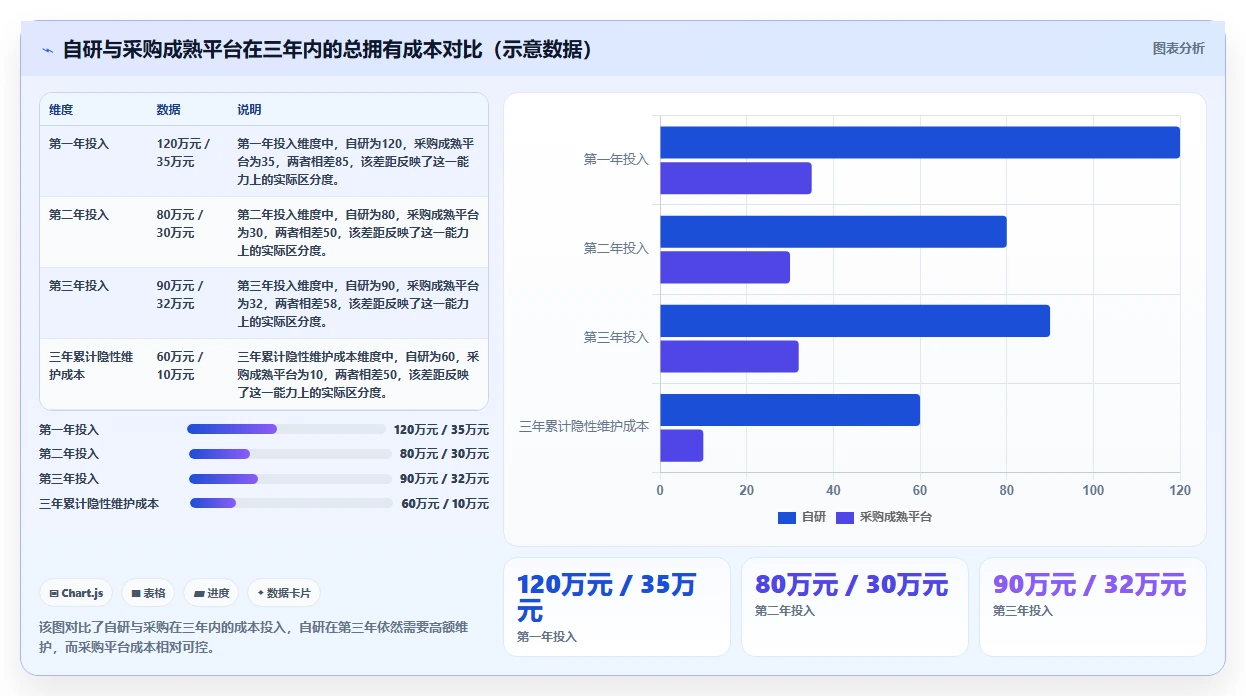This screenshot has width=1246, height=696.
Task: Click the 自研 legend label
Action: 814,517
